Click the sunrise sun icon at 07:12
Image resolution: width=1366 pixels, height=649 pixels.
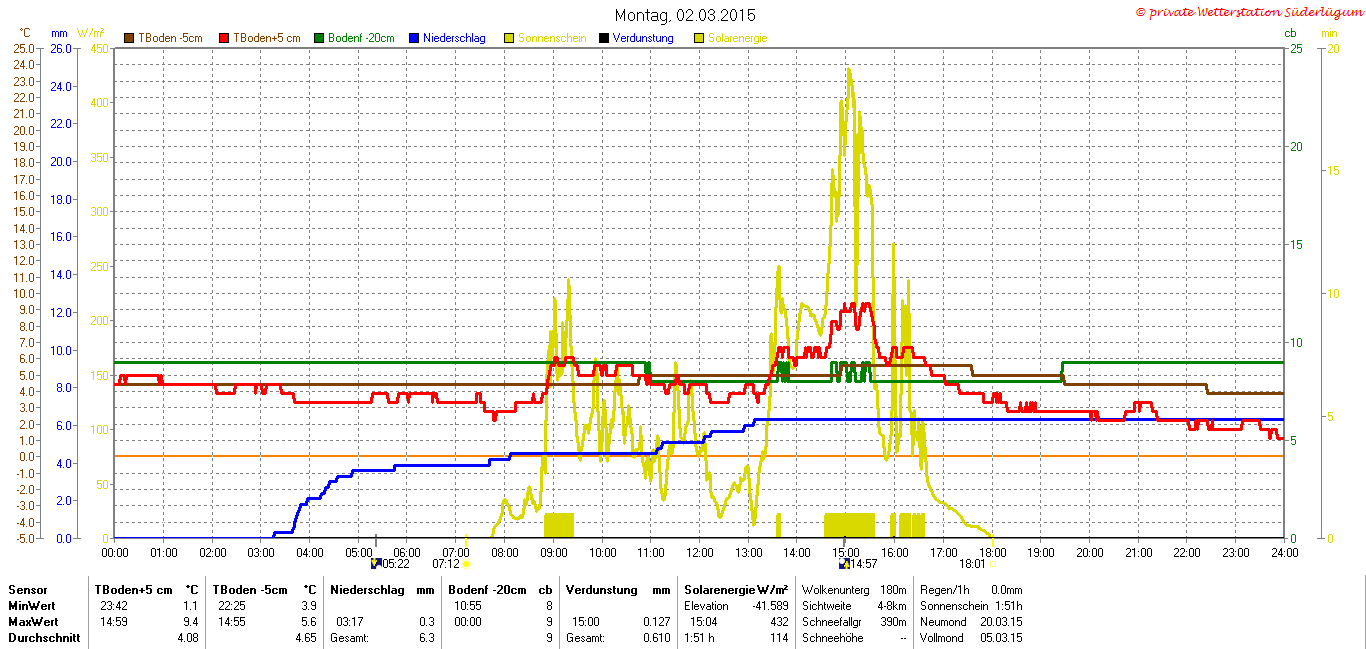(467, 564)
